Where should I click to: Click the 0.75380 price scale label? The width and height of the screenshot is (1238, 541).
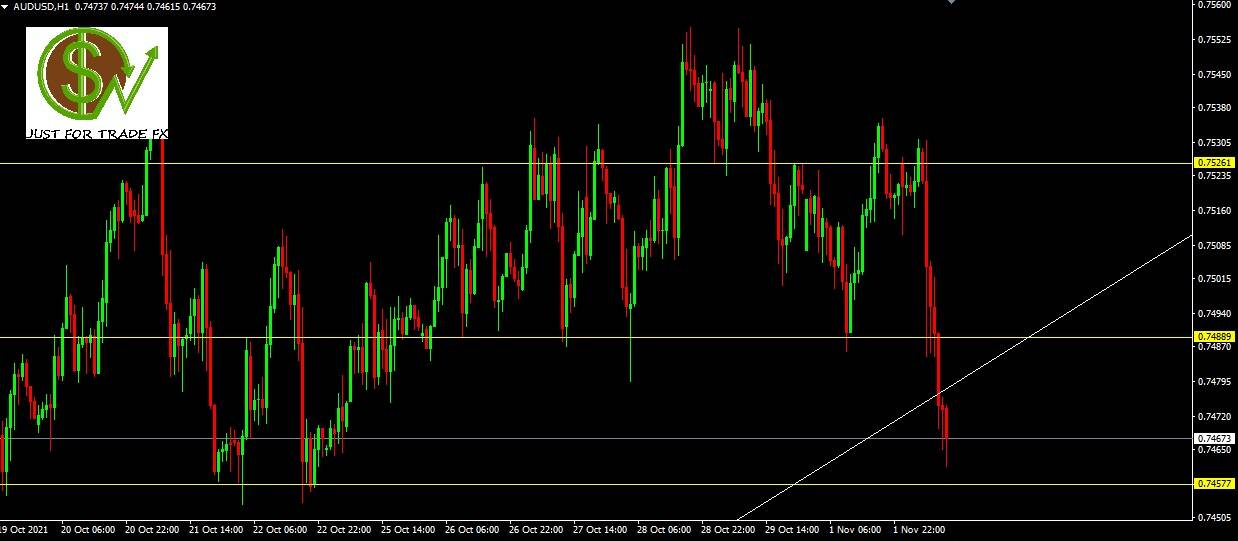[x=1215, y=107]
